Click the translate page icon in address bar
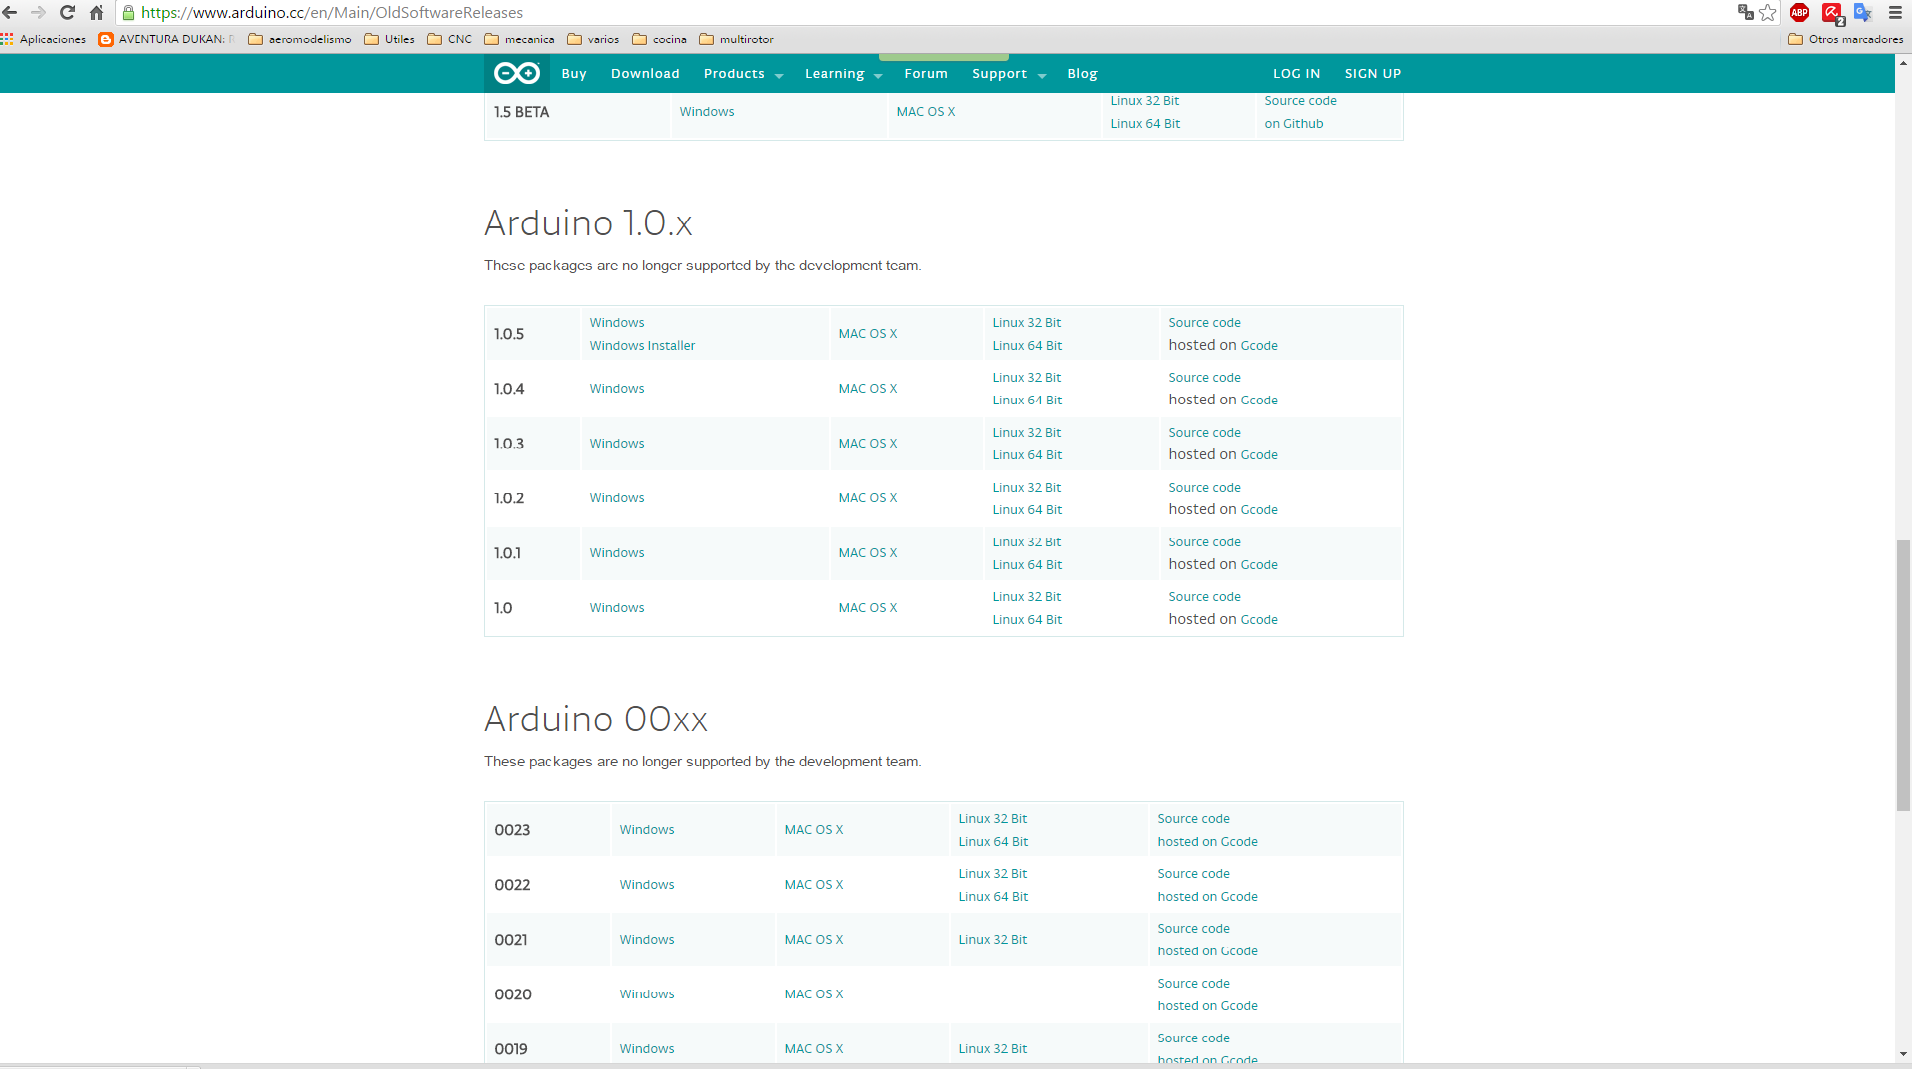The image size is (1912, 1069). tap(1746, 13)
